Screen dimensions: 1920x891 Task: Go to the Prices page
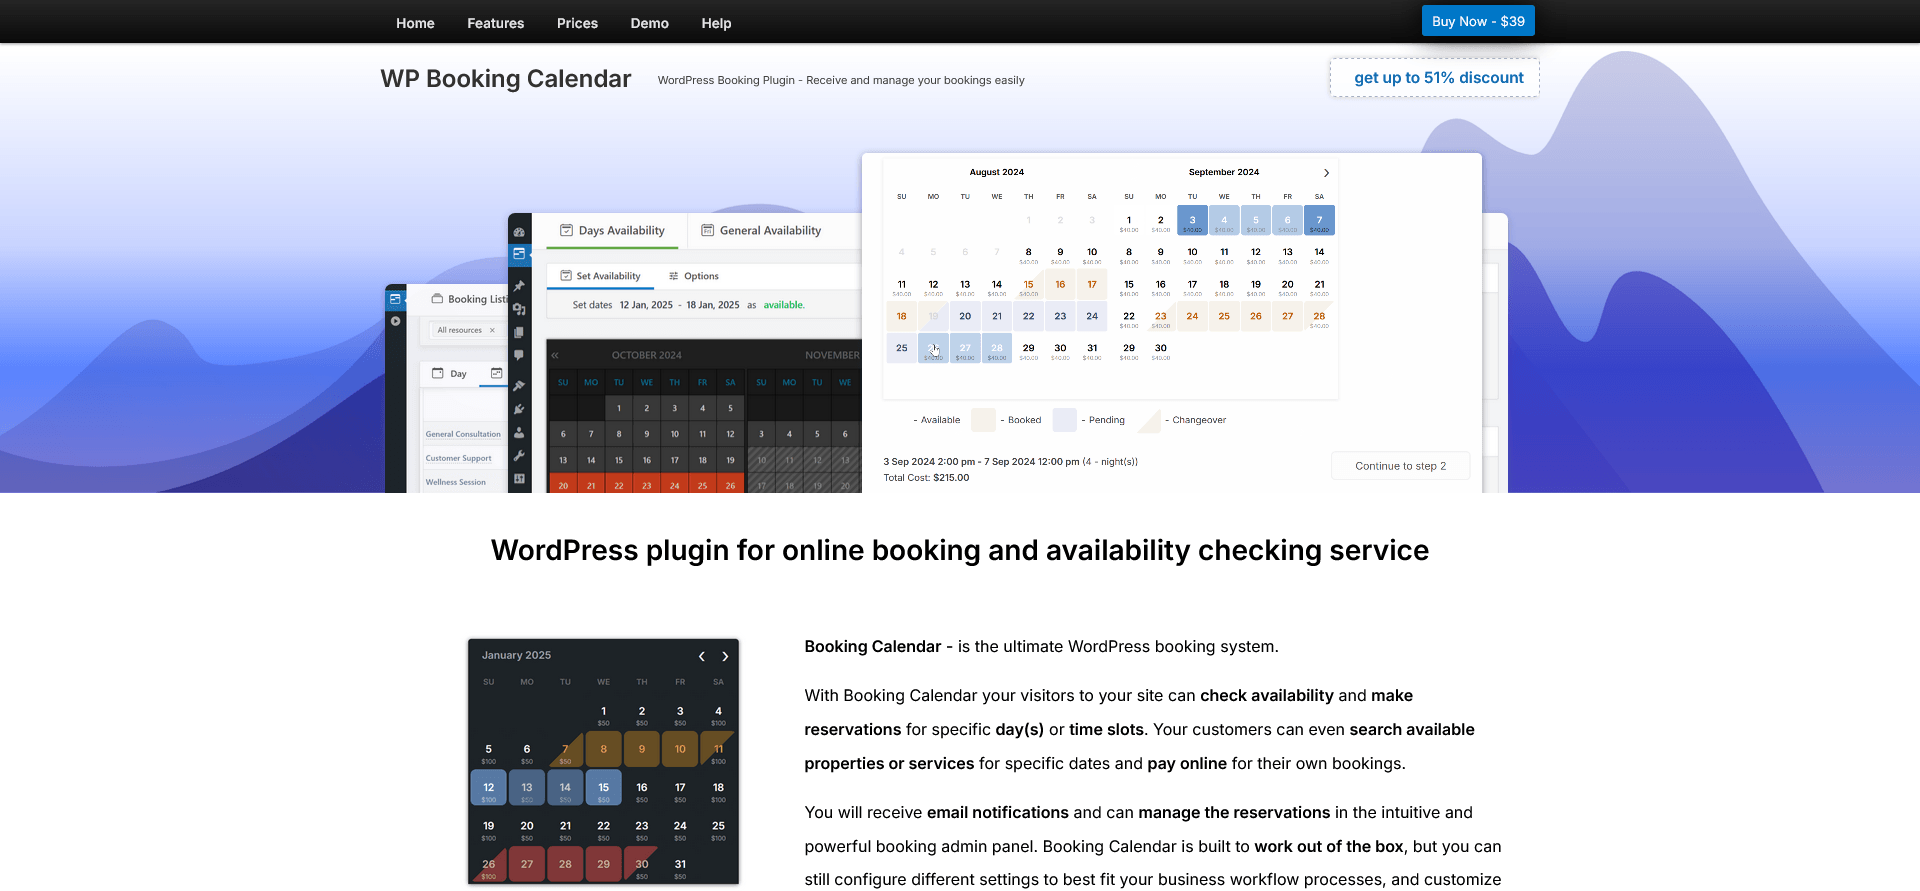tap(577, 23)
